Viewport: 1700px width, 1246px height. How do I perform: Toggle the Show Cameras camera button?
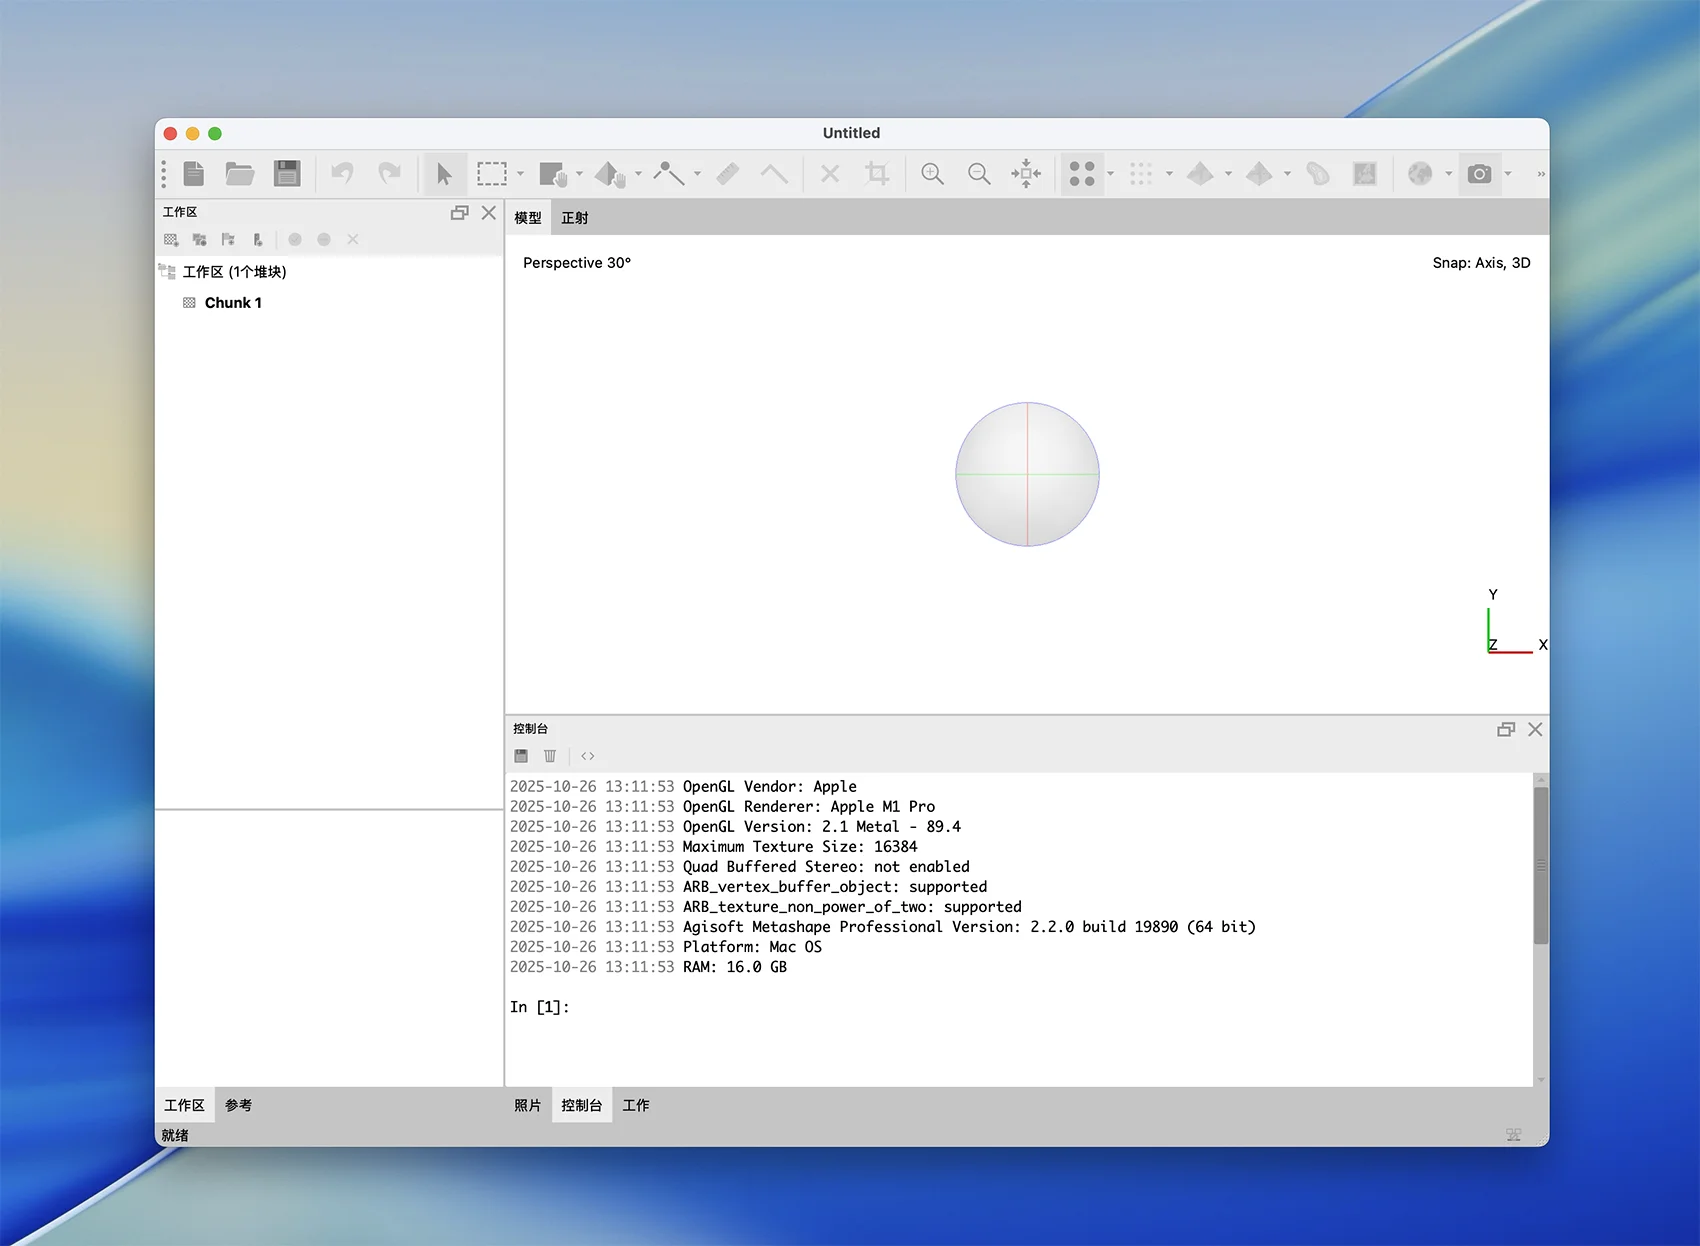pos(1479,174)
